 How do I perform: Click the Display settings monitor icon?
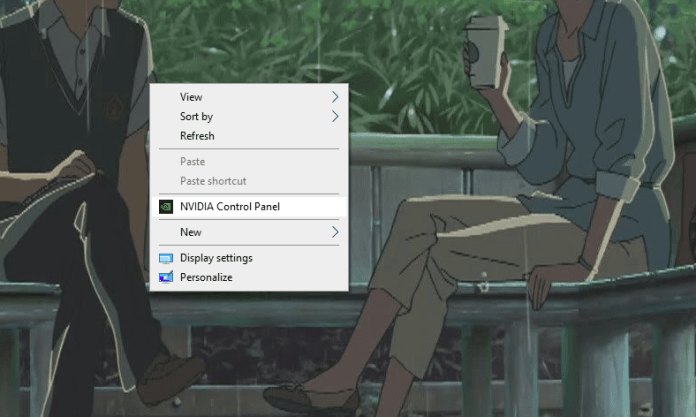click(166, 258)
